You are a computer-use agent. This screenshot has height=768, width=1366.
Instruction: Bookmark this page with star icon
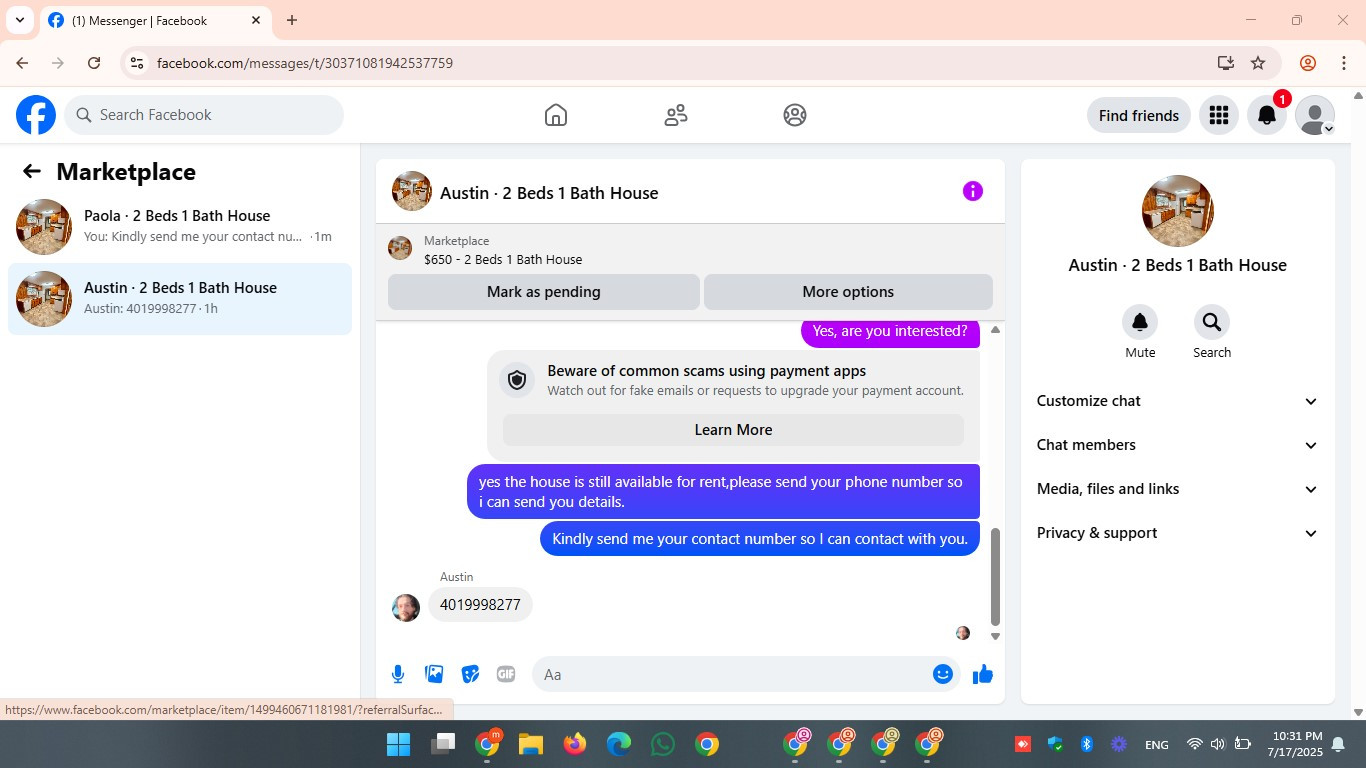click(1258, 63)
